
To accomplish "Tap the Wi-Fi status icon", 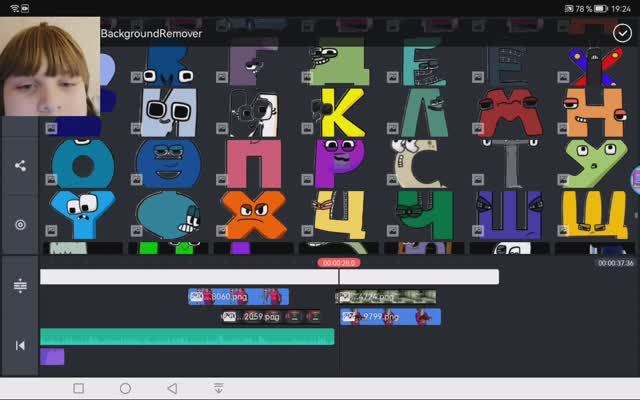I will (x=15, y=8).
